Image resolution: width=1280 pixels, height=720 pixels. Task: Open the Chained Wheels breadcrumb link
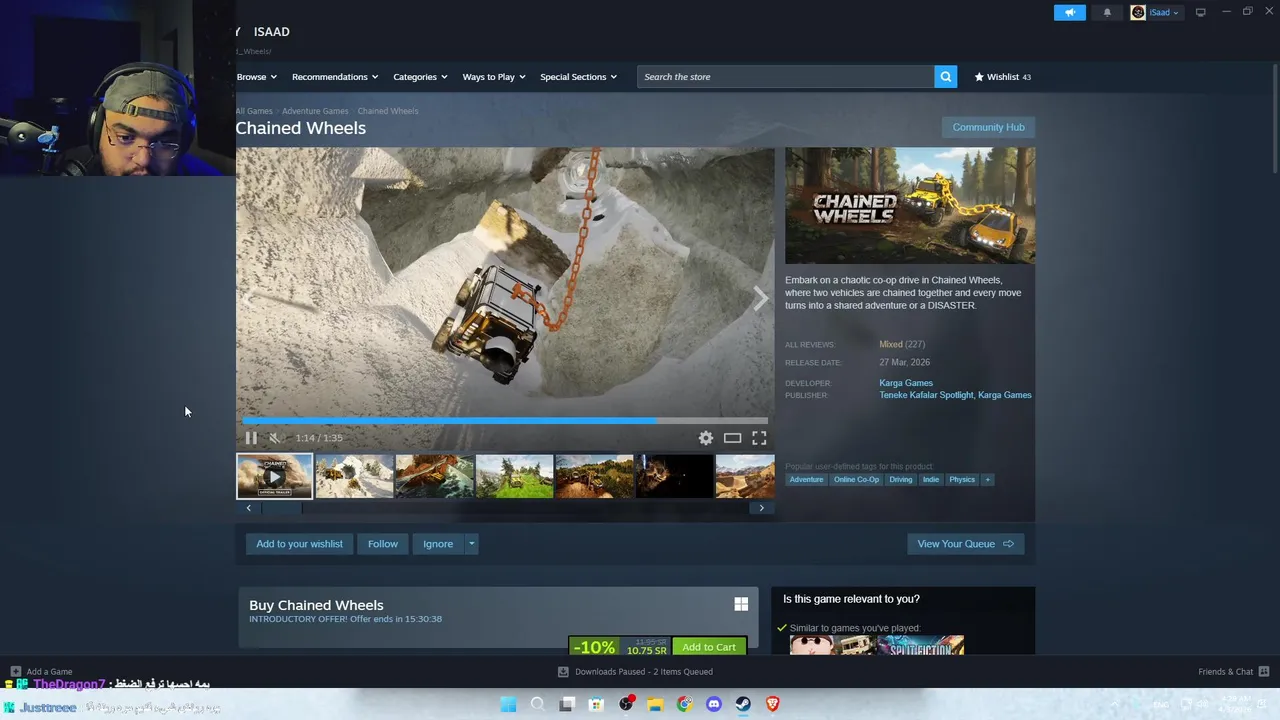tap(388, 111)
